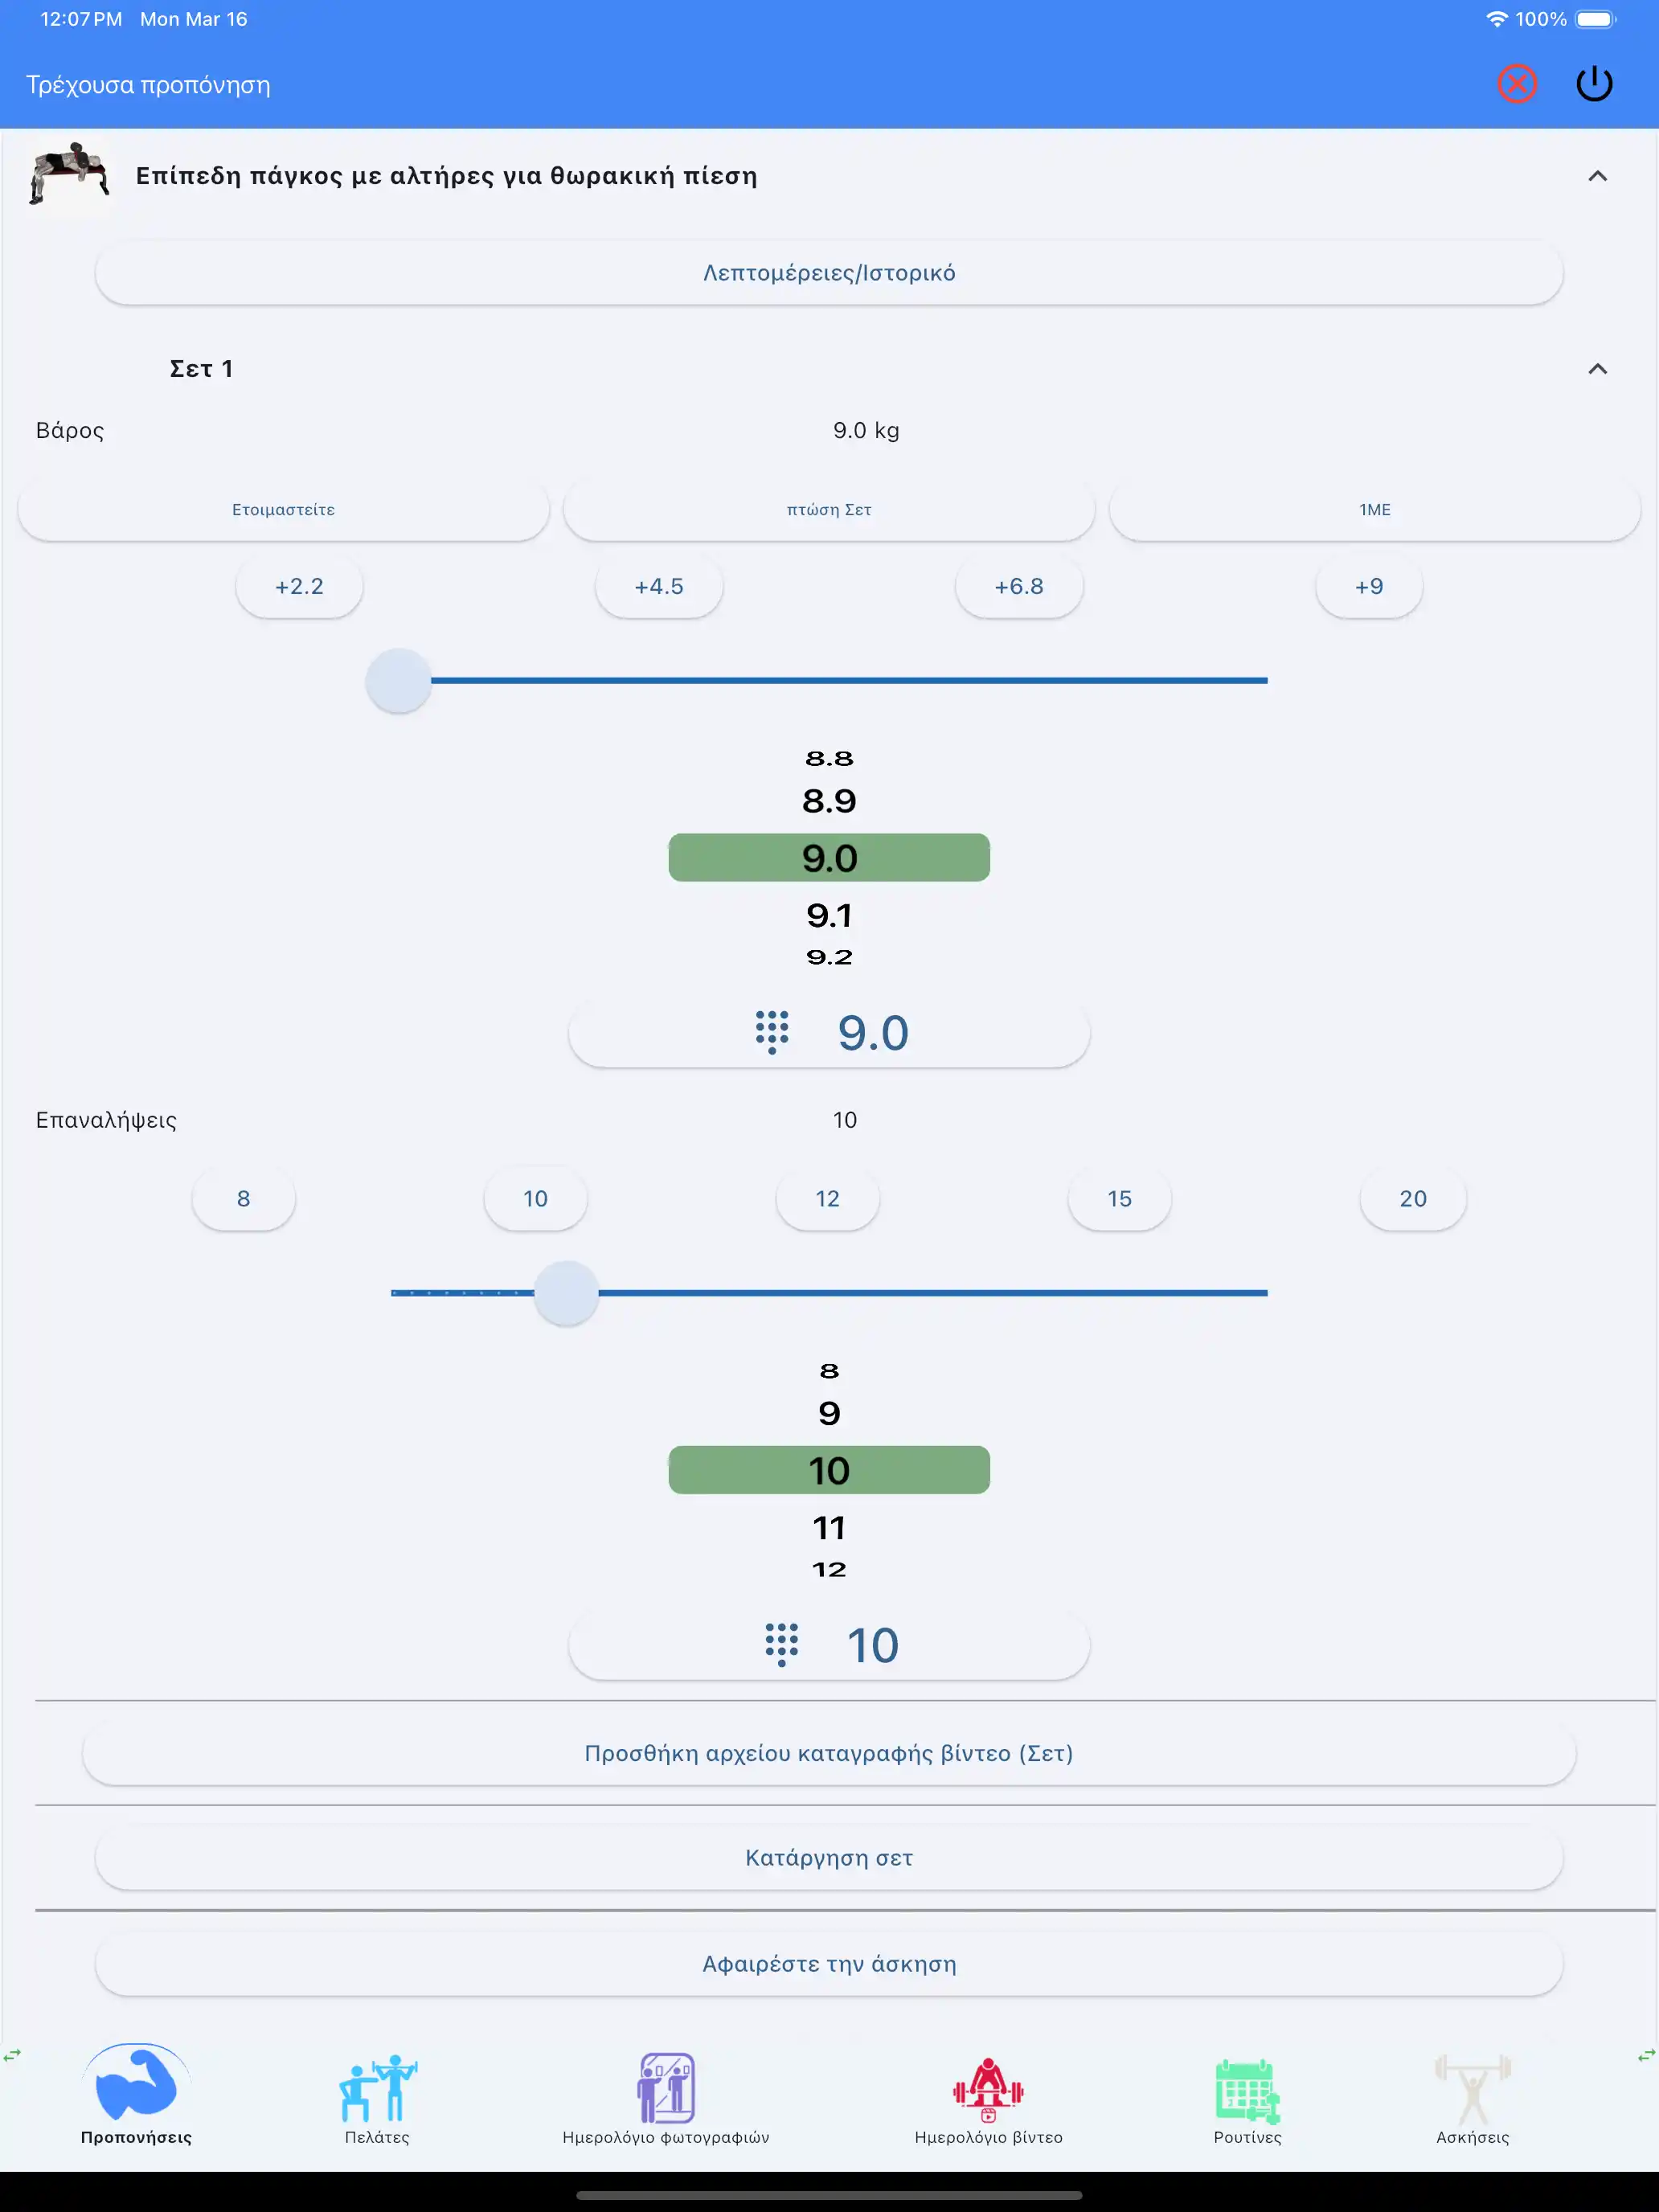The height and width of the screenshot is (2212, 1659).
Task: Toggle the Ετοιμαστείτε warm-up set option
Action: pyautogui.click(x=283, y=510)
